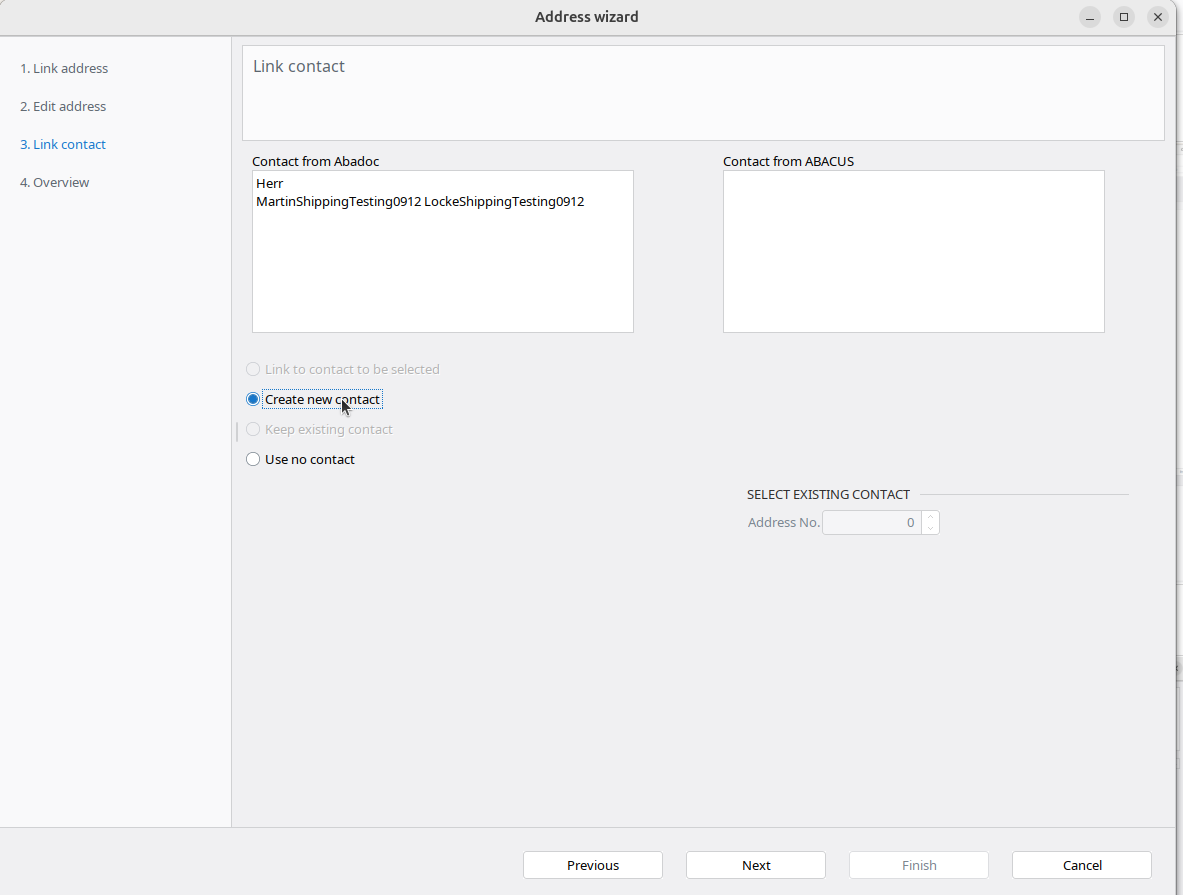1183x895 pixels.
Task: Select Keep existing contact radio button
Action: 253,430
